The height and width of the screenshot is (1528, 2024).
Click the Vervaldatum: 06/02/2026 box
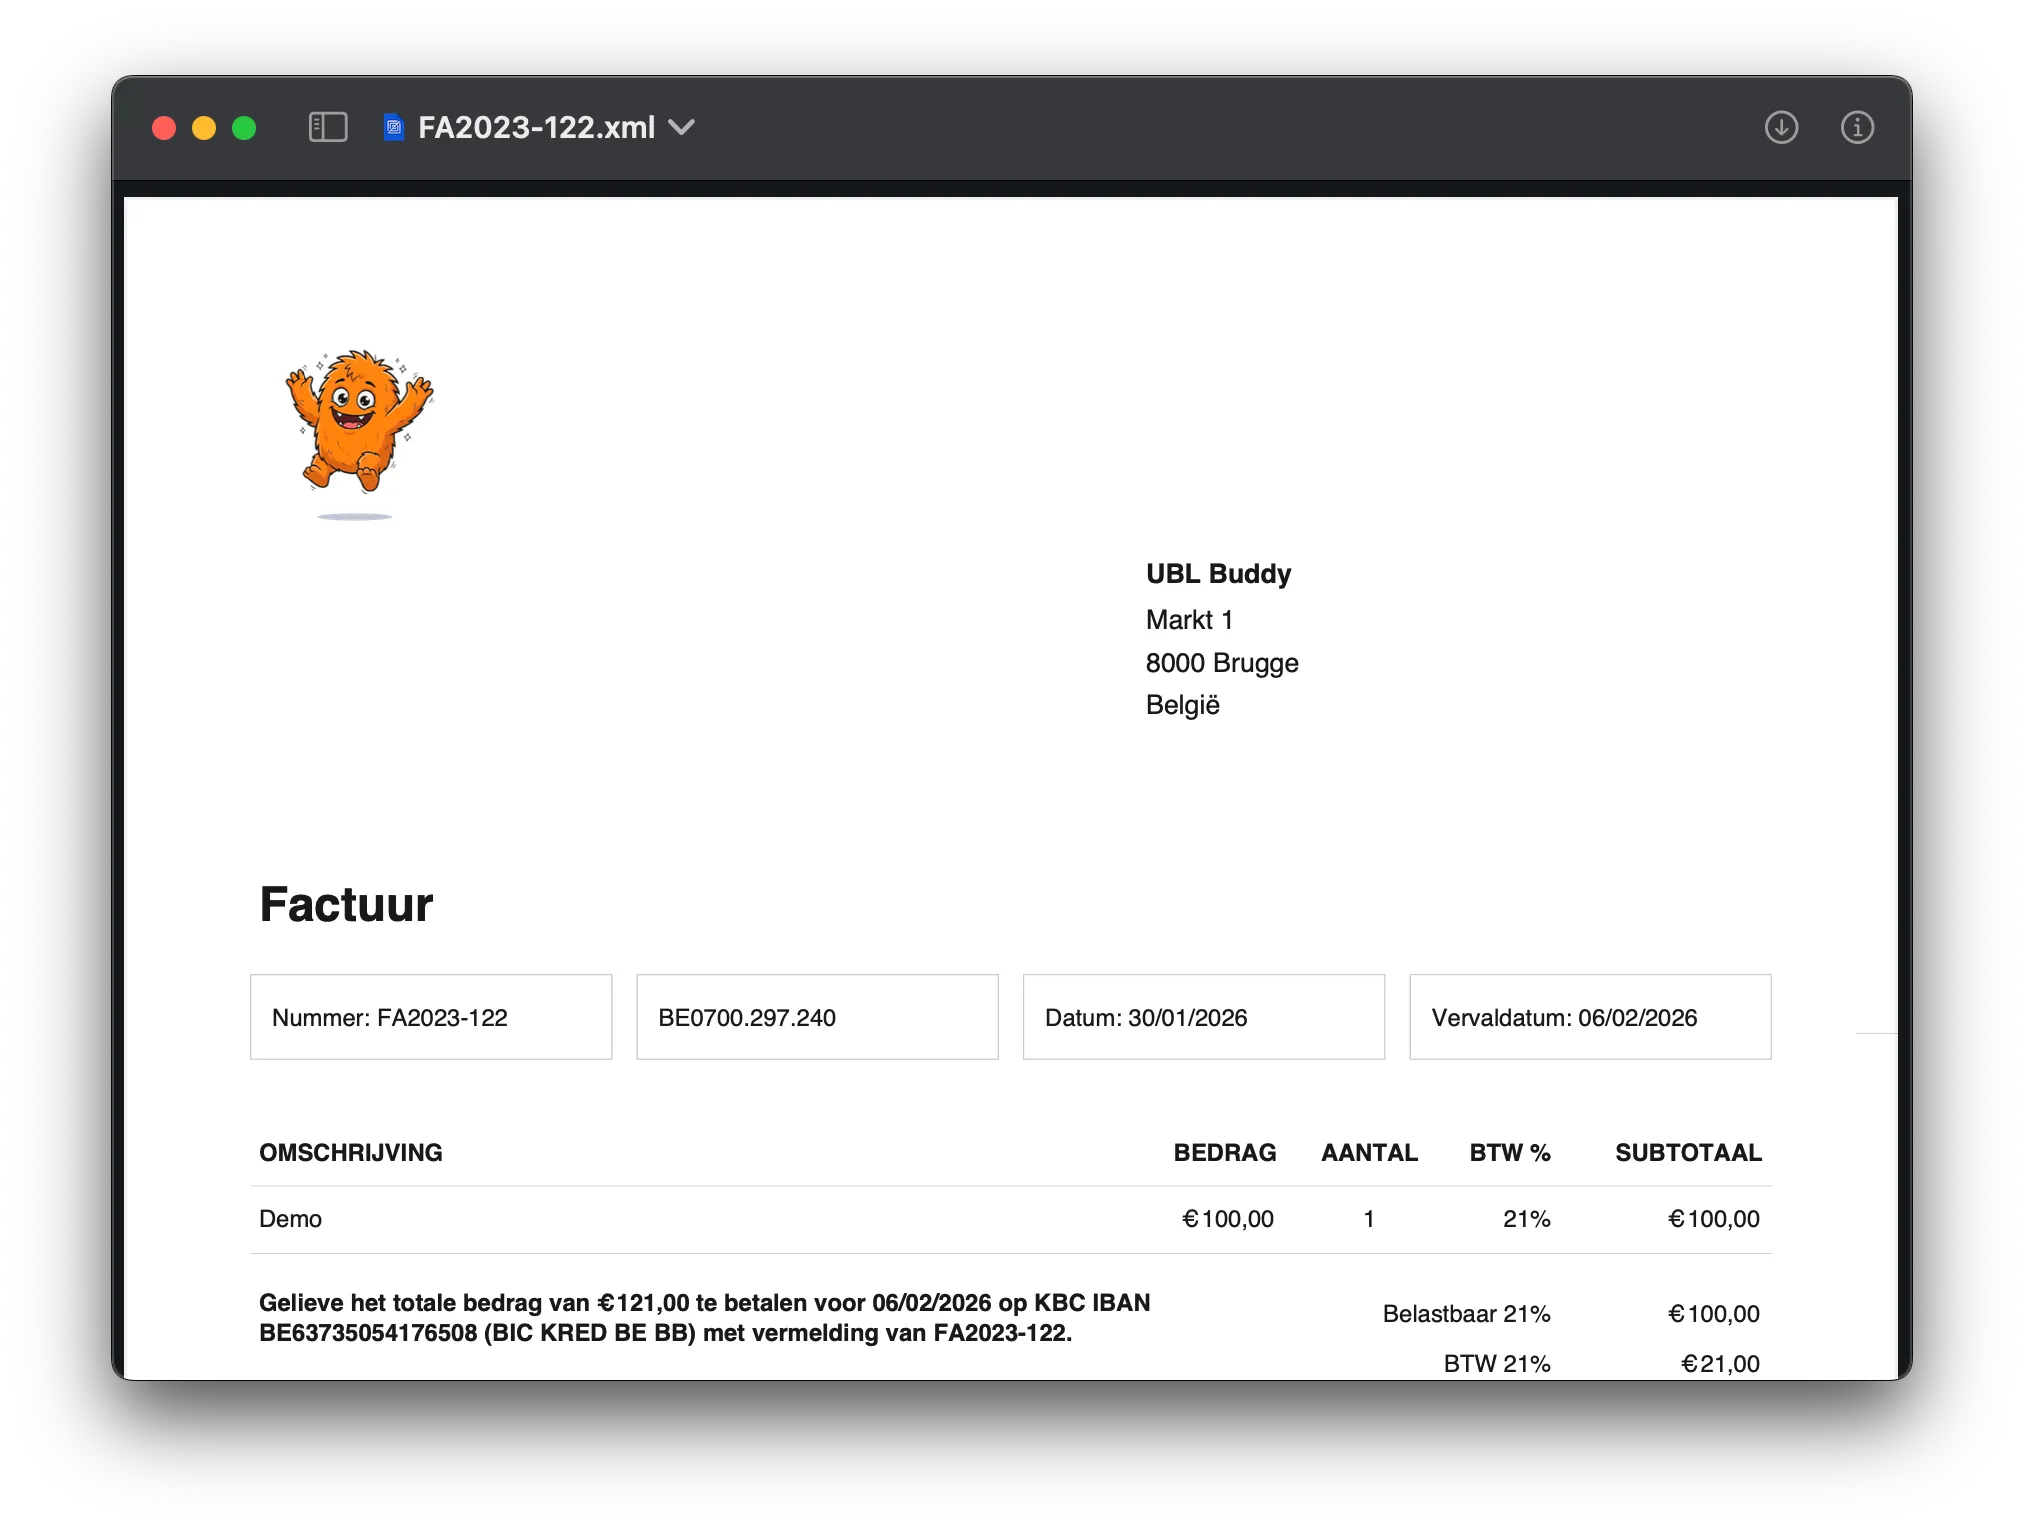coord(1590,1017)
